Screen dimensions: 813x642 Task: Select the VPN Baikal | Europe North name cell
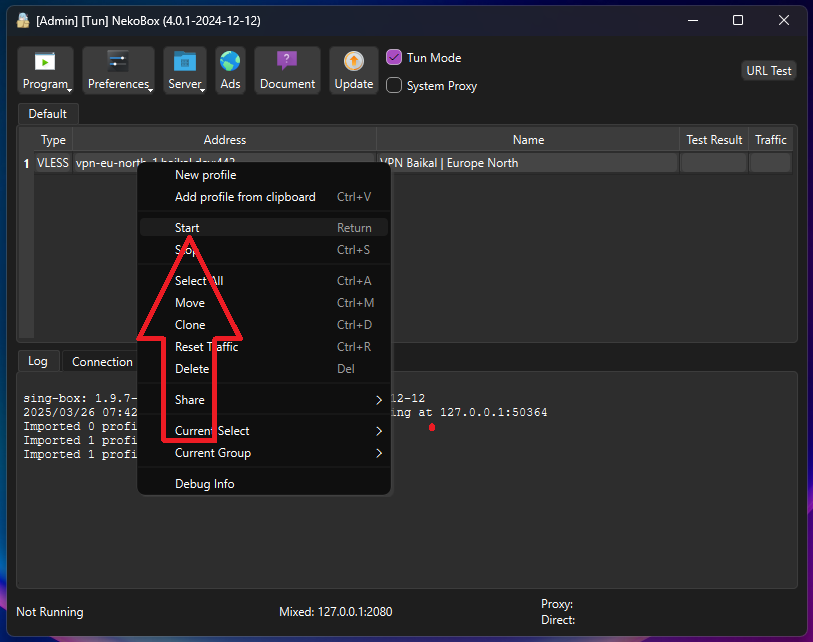pos(528,163)
